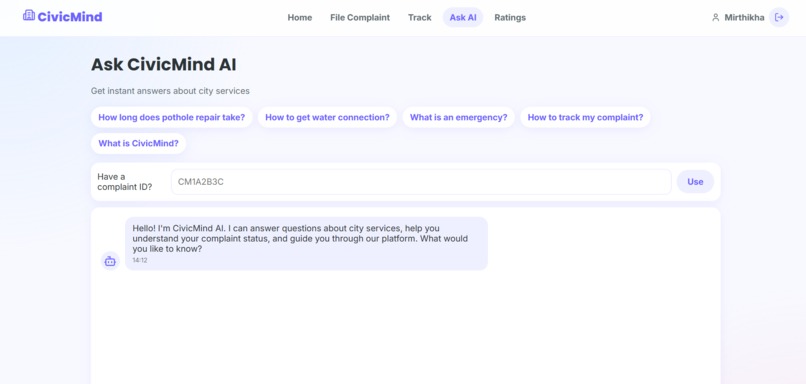Click the logout arrow icon

click(x=779, y=17)
